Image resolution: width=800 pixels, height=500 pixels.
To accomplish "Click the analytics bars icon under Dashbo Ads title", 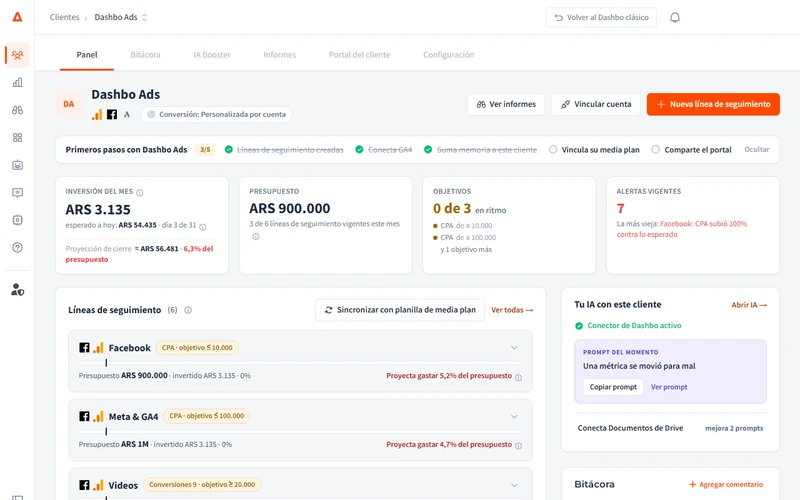I will click(x=97, y=114).
